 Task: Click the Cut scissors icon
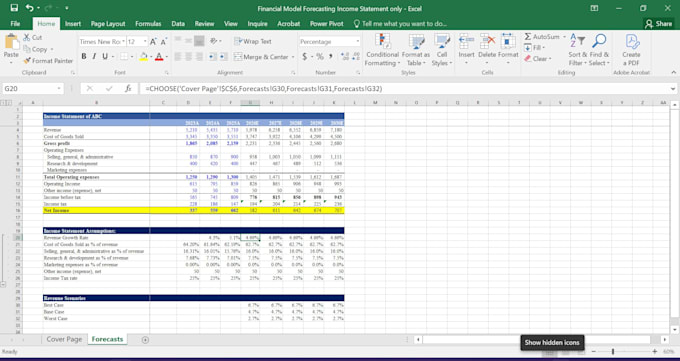[x=27, y=37]
